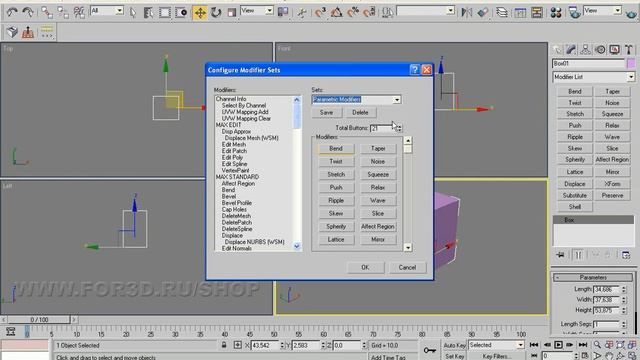Toggle the Set Key mode button

pos(454,356)
